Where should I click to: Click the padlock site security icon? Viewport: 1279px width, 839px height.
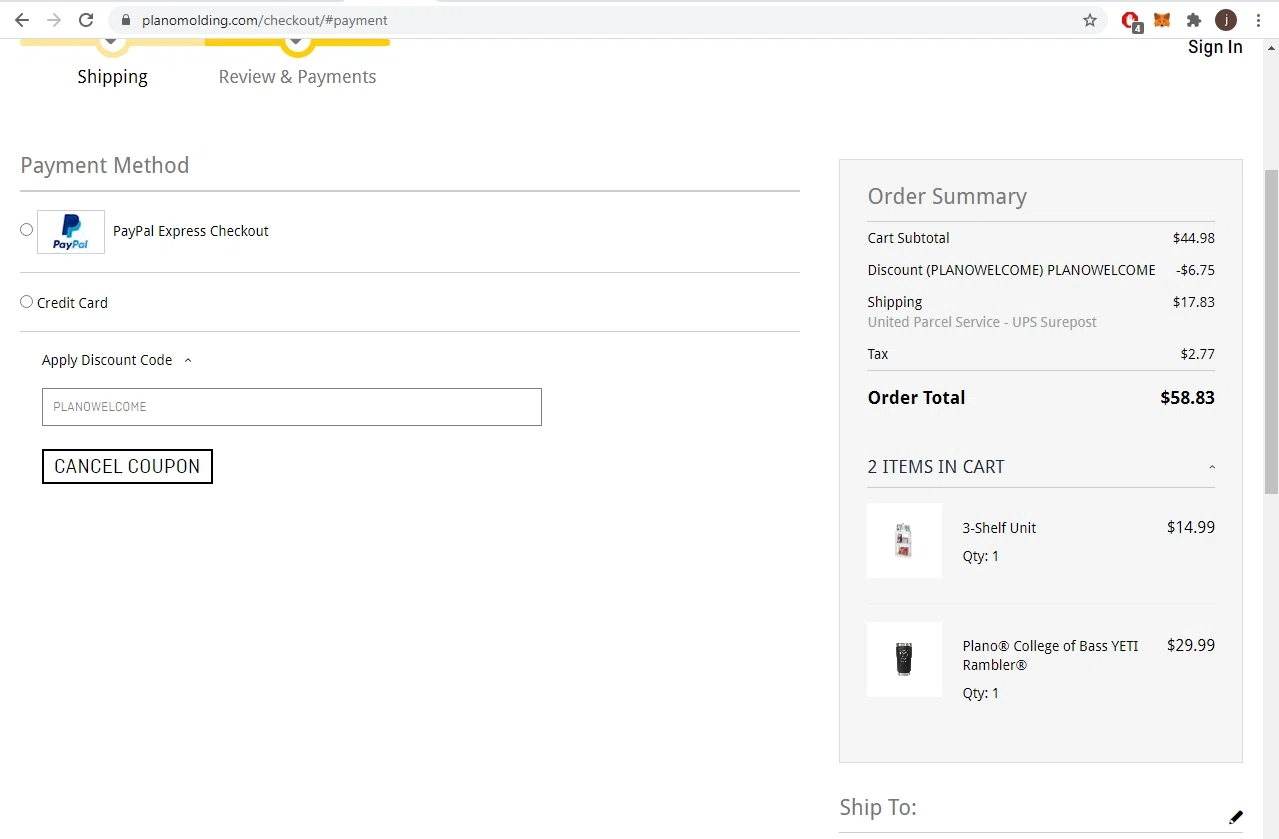tap(125, 20)
